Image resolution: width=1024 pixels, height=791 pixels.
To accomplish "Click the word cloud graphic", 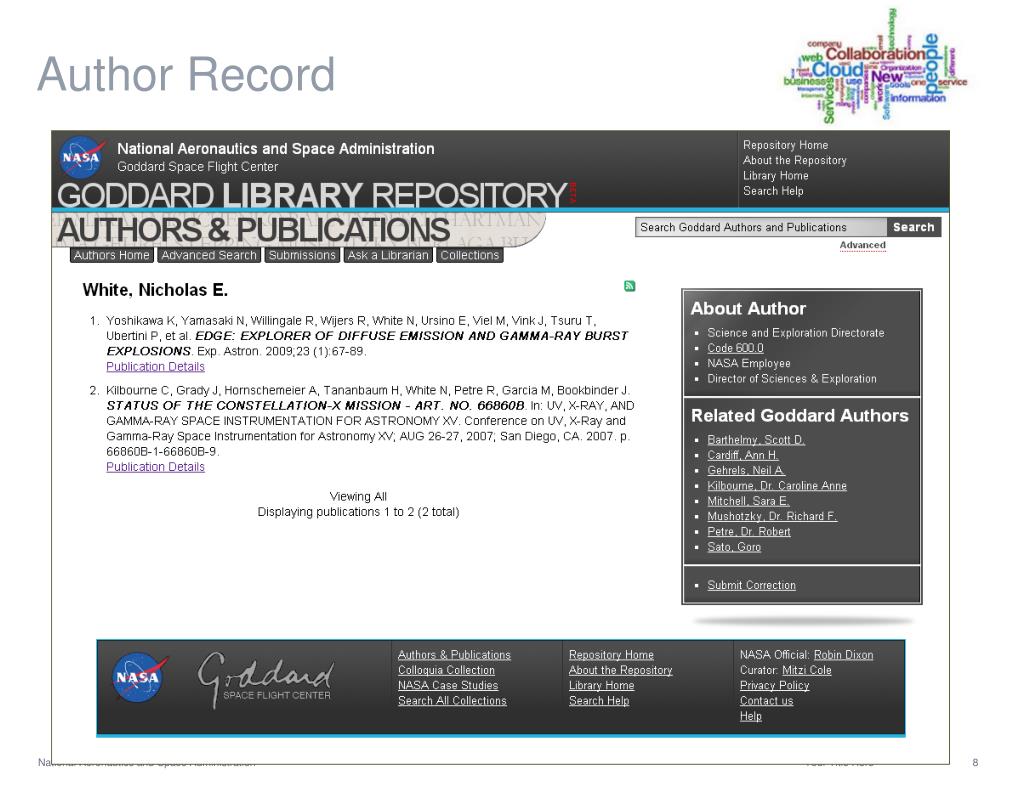I will click(x=875, y=67).
